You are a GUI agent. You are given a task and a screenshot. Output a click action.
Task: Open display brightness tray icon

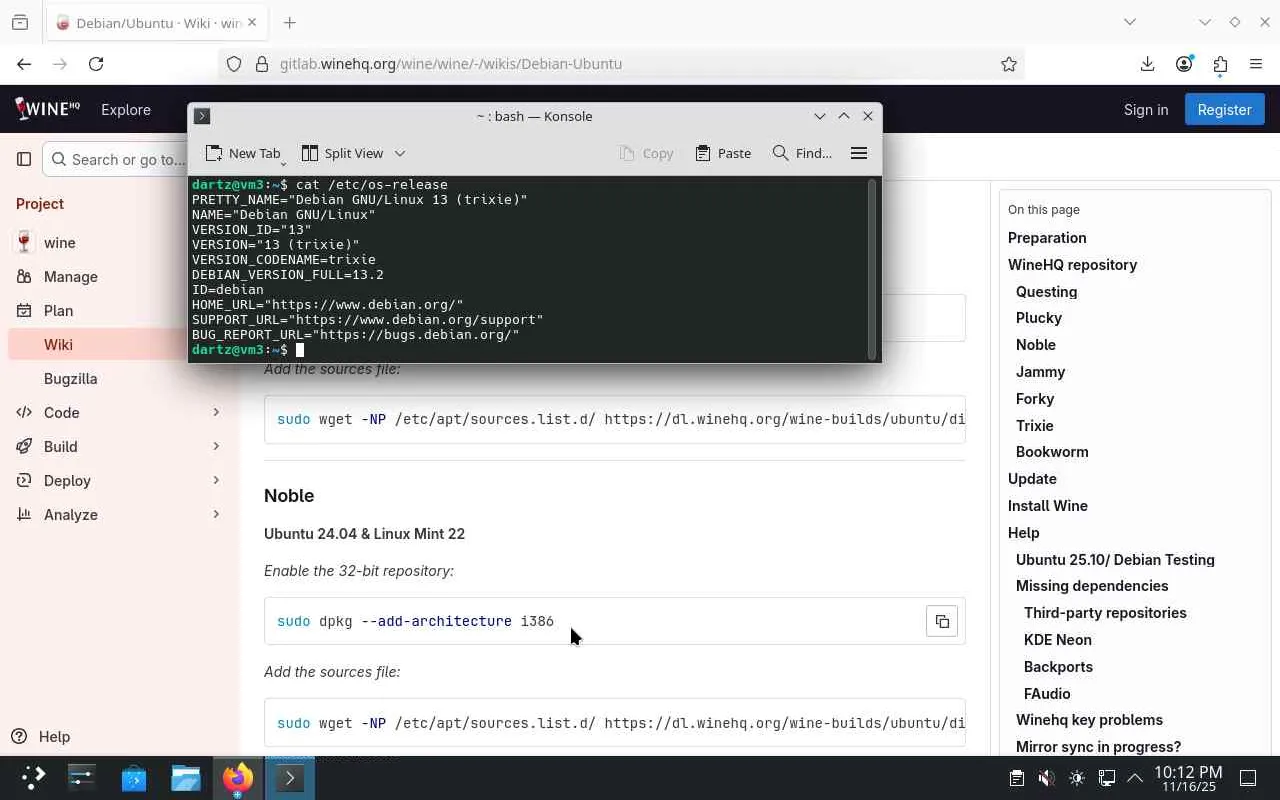[1077, 778]
